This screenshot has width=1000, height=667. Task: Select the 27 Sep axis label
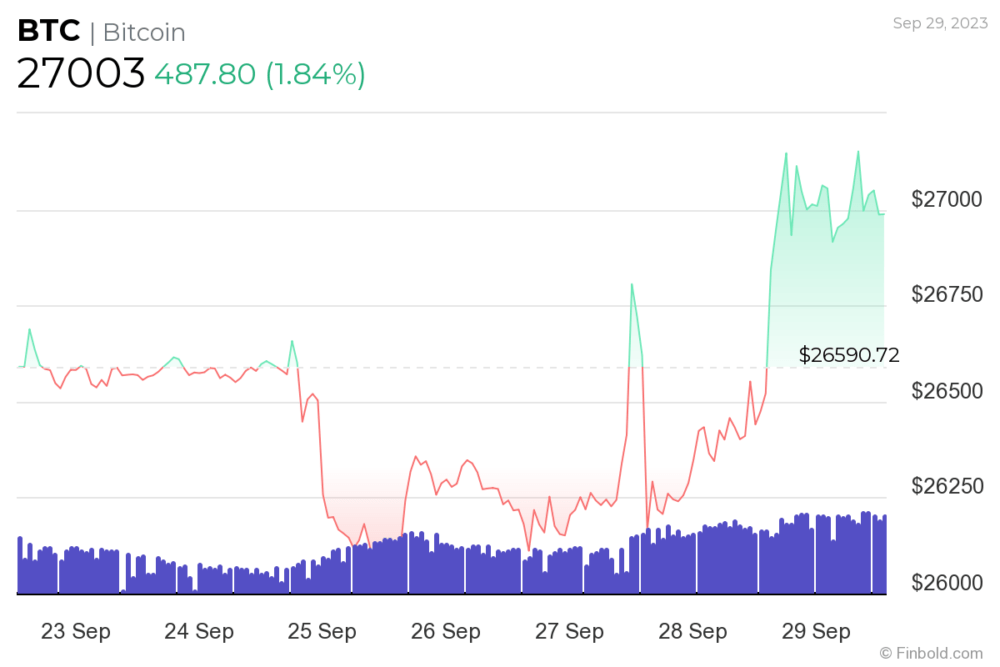[569, 631]
